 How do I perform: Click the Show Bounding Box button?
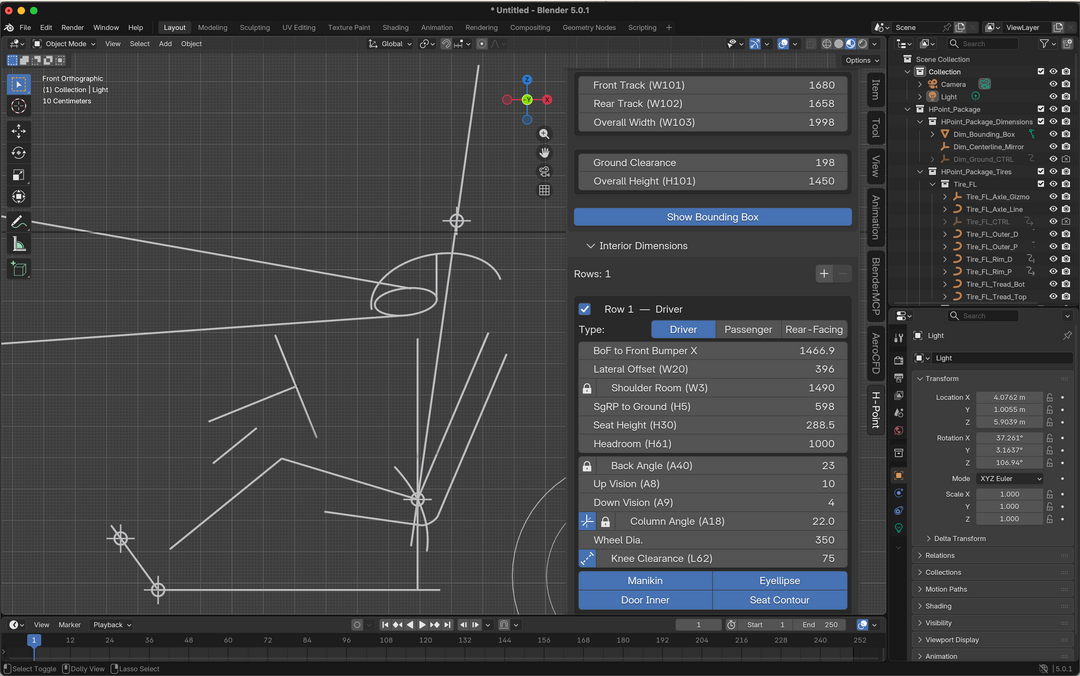pos(712,217)
